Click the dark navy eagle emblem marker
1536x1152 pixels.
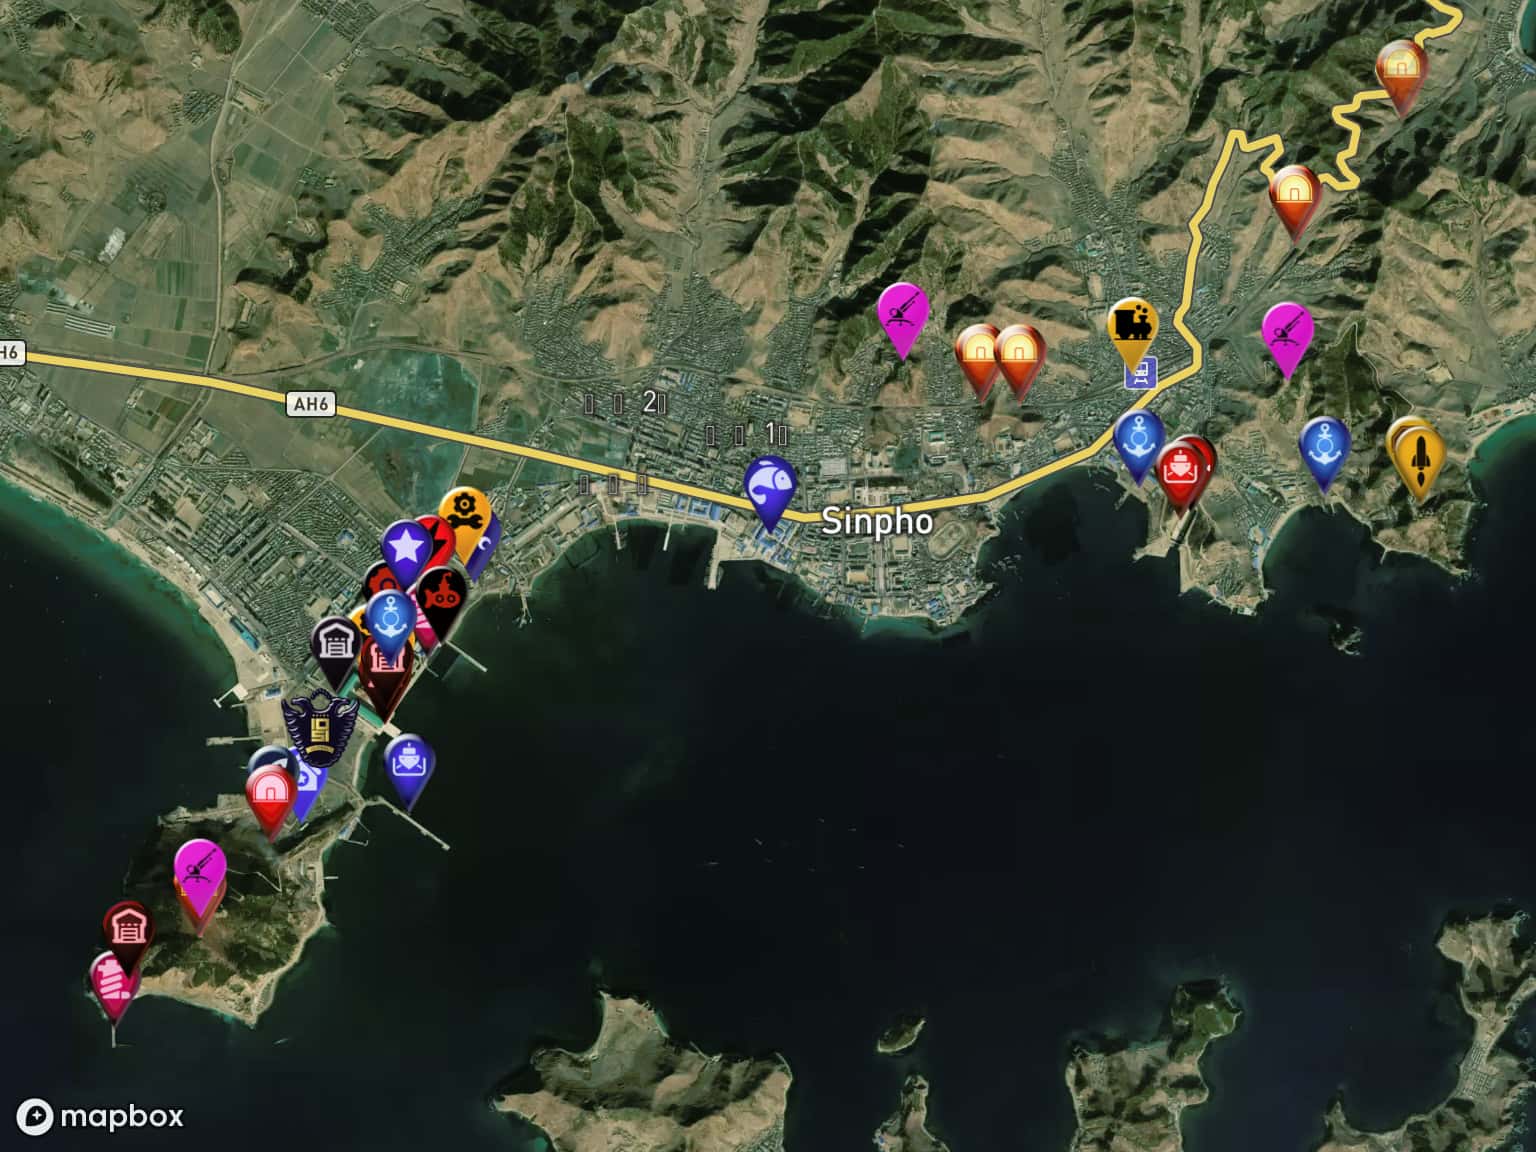point(320,725)
